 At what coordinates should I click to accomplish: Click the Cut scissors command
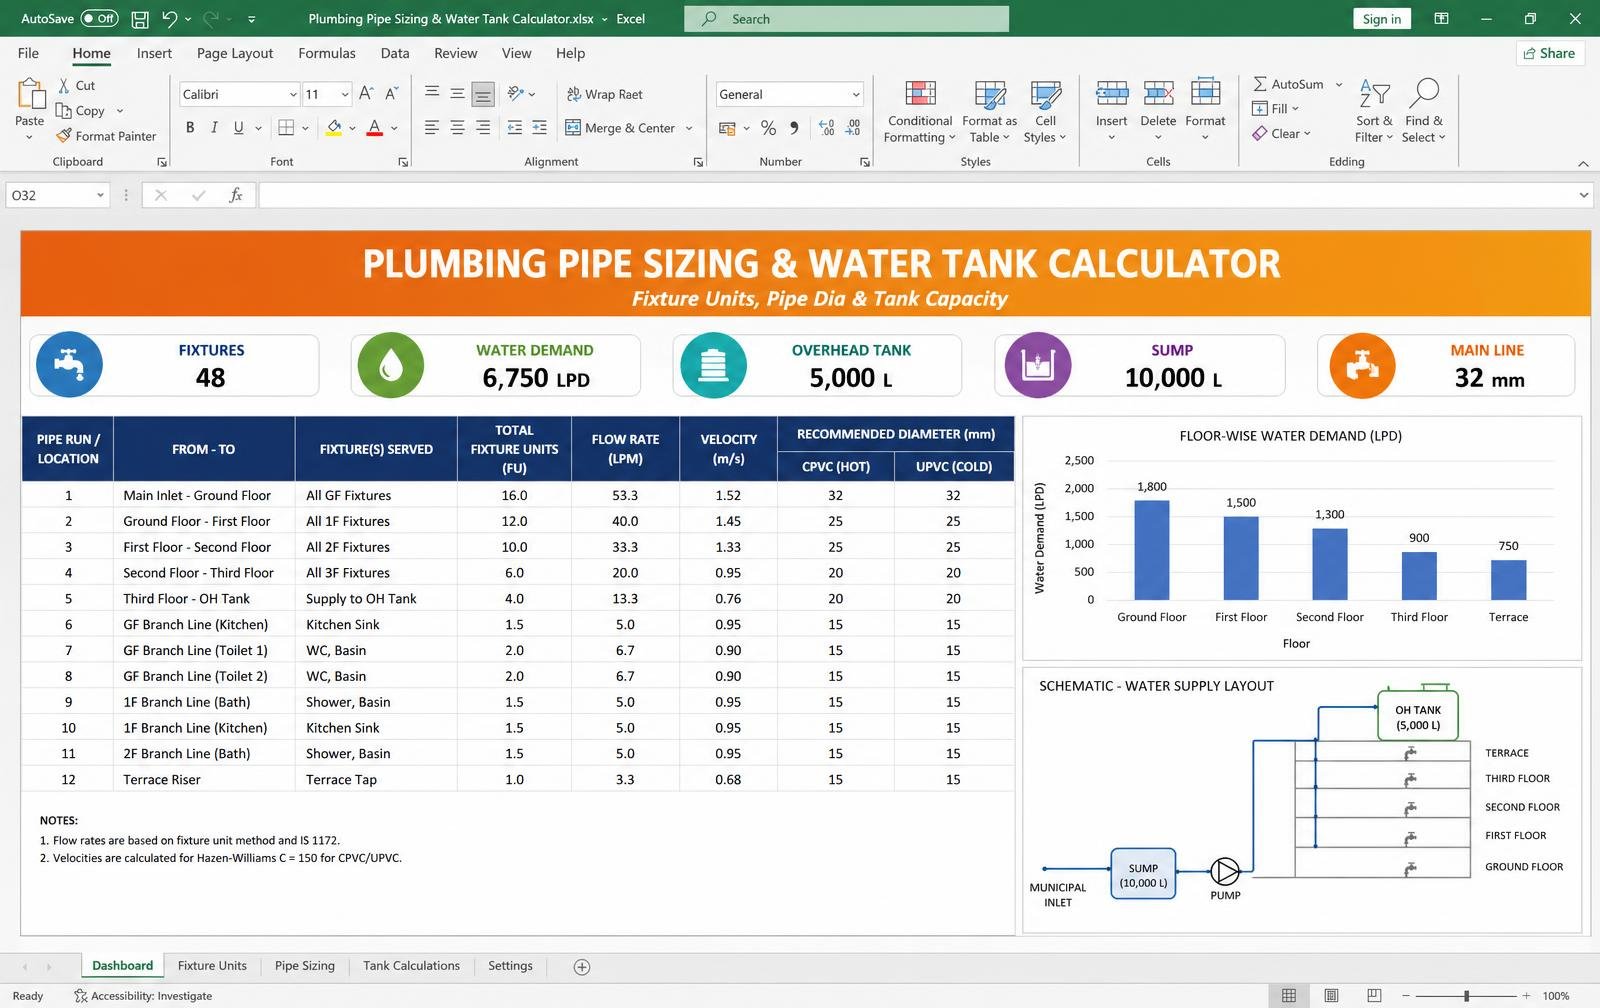[76, 86]
